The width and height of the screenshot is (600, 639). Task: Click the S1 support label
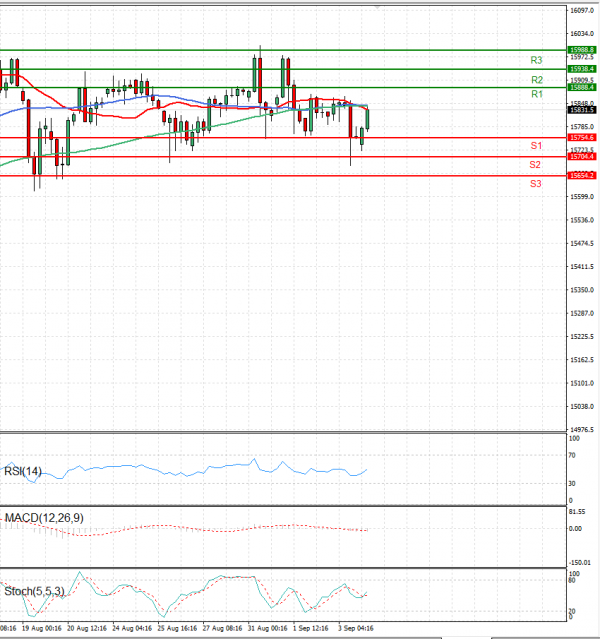pyautogui.click(x=536, y=145)
